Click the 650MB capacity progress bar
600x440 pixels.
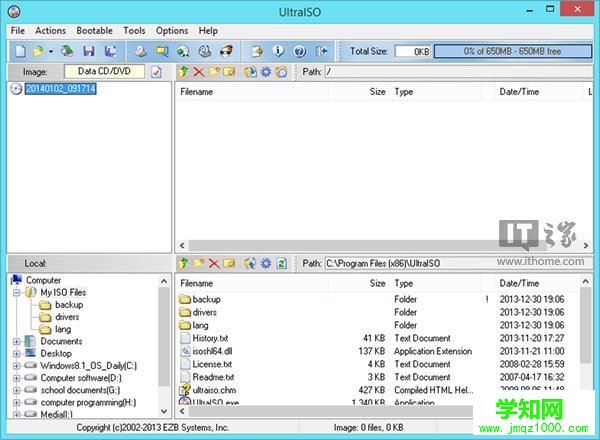512,51
